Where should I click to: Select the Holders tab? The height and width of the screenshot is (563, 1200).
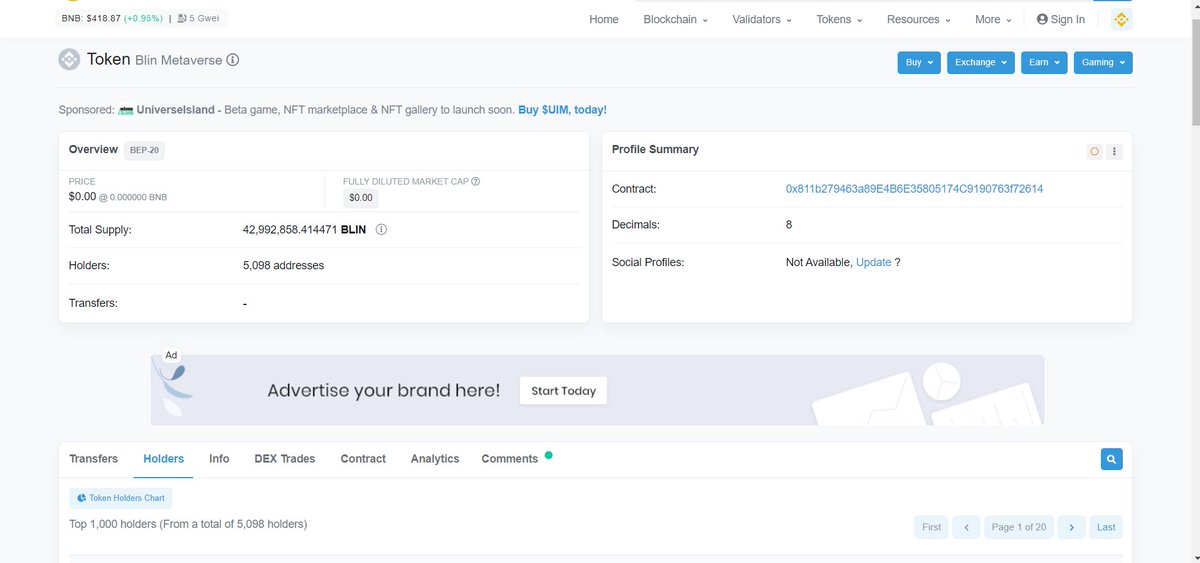(164, 459)
